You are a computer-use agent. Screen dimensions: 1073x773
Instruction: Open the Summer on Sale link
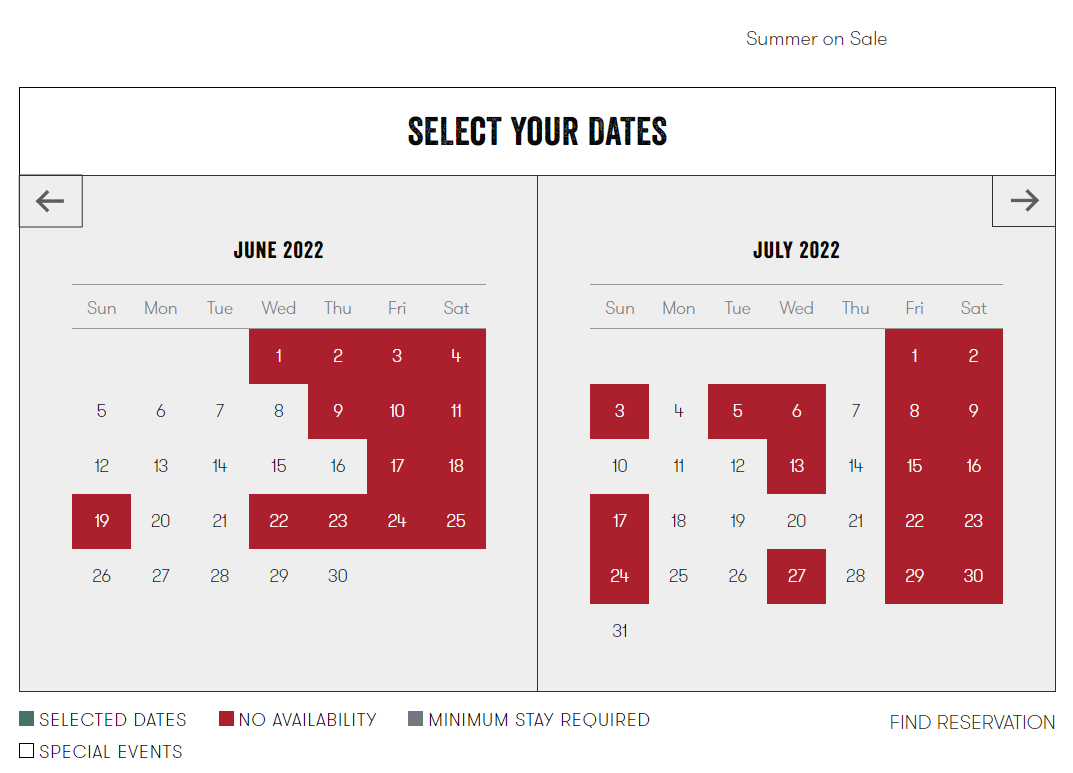pos(816,38)
